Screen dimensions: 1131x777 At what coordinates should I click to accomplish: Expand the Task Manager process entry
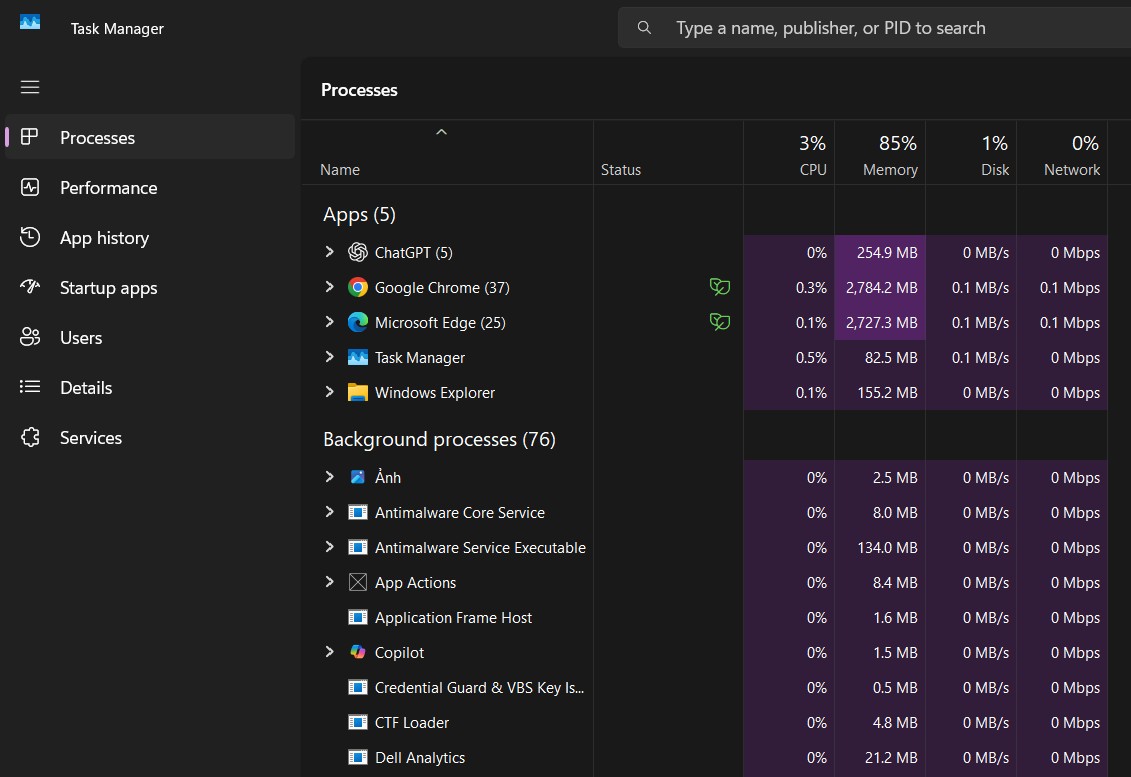[329, 357]
